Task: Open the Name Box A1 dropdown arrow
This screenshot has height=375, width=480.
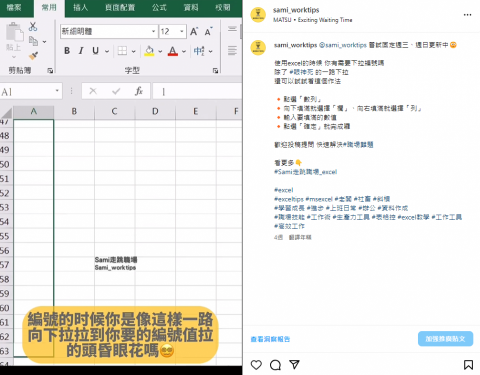Action: pos(57,91)
